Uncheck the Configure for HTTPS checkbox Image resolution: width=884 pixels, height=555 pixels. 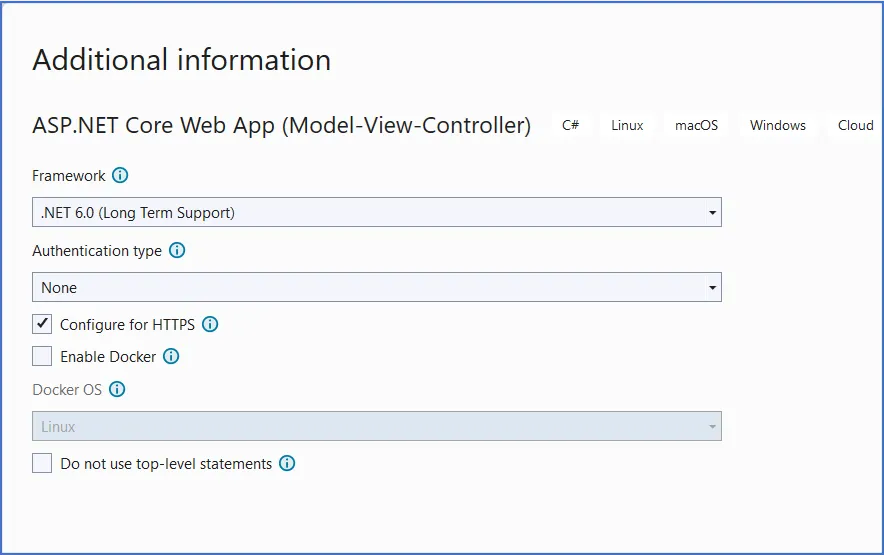[42, 324]
